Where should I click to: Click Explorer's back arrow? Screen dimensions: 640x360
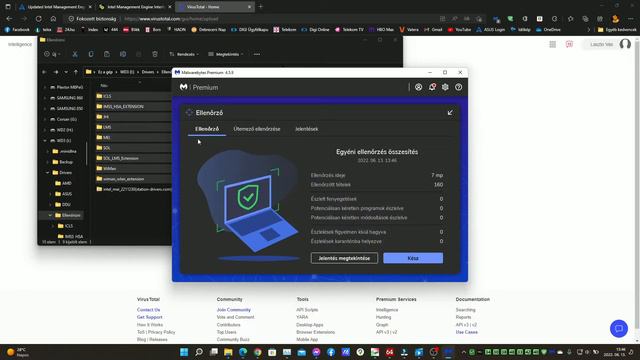[44, 72]
